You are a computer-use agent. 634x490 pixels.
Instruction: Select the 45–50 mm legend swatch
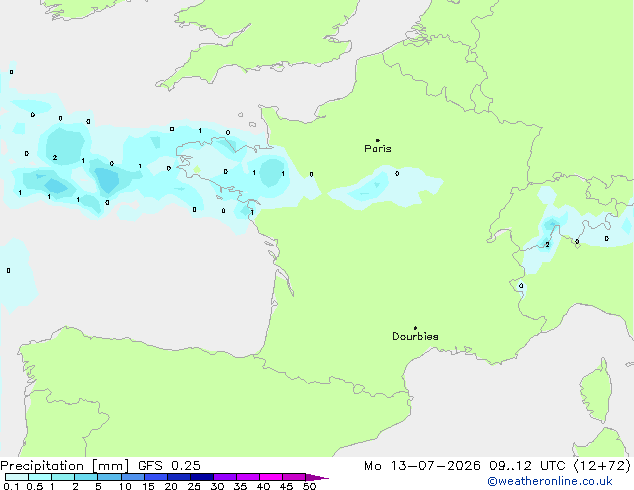(x=294, y=477)
